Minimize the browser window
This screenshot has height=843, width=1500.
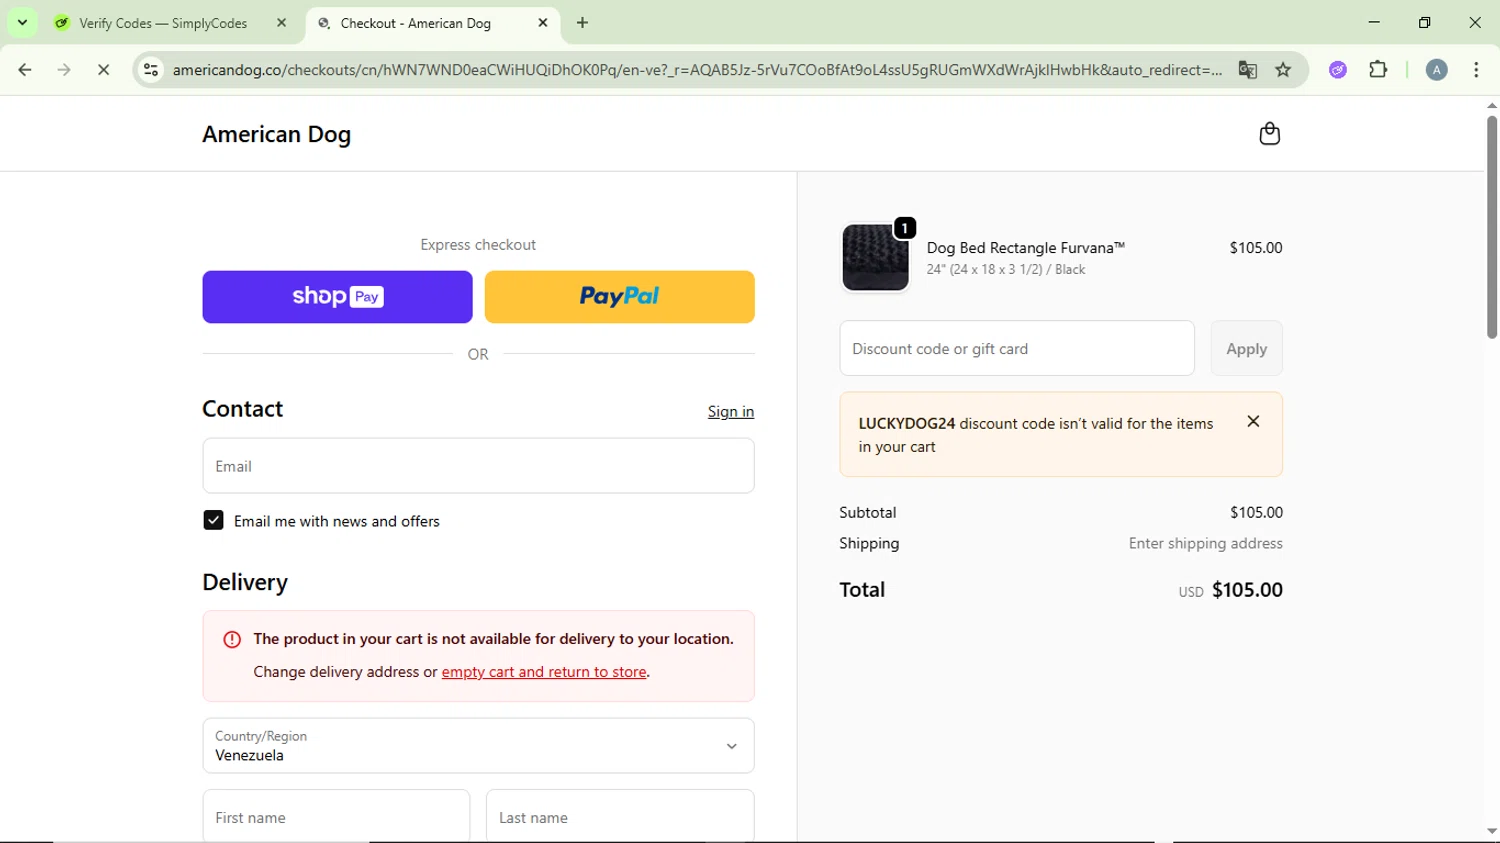1374,22
